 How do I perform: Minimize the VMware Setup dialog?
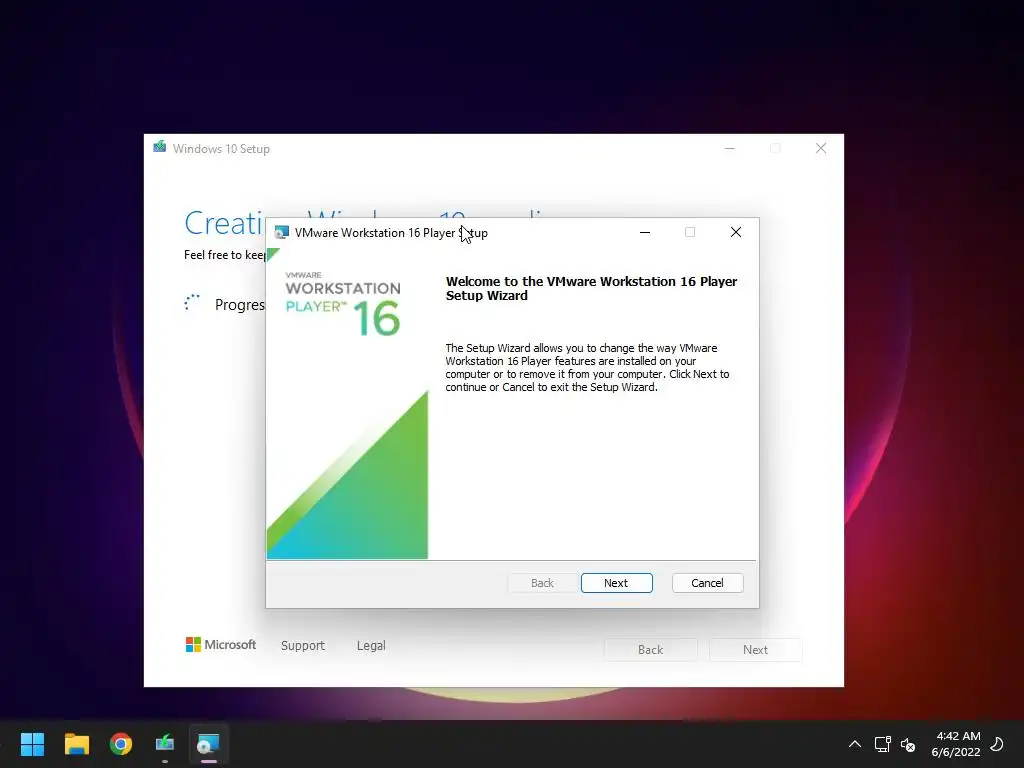(x=645, y=232)
